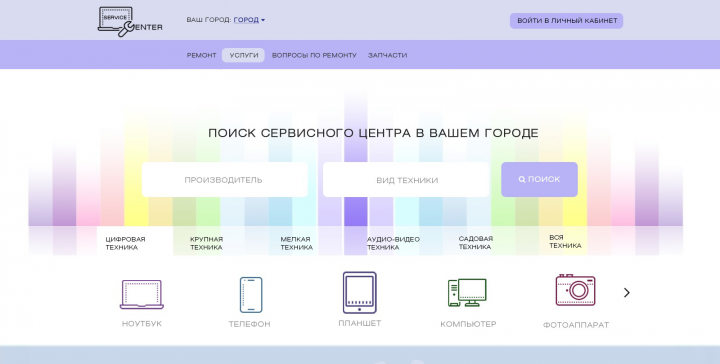Switch to Садовая техника tab

[475, 243]
